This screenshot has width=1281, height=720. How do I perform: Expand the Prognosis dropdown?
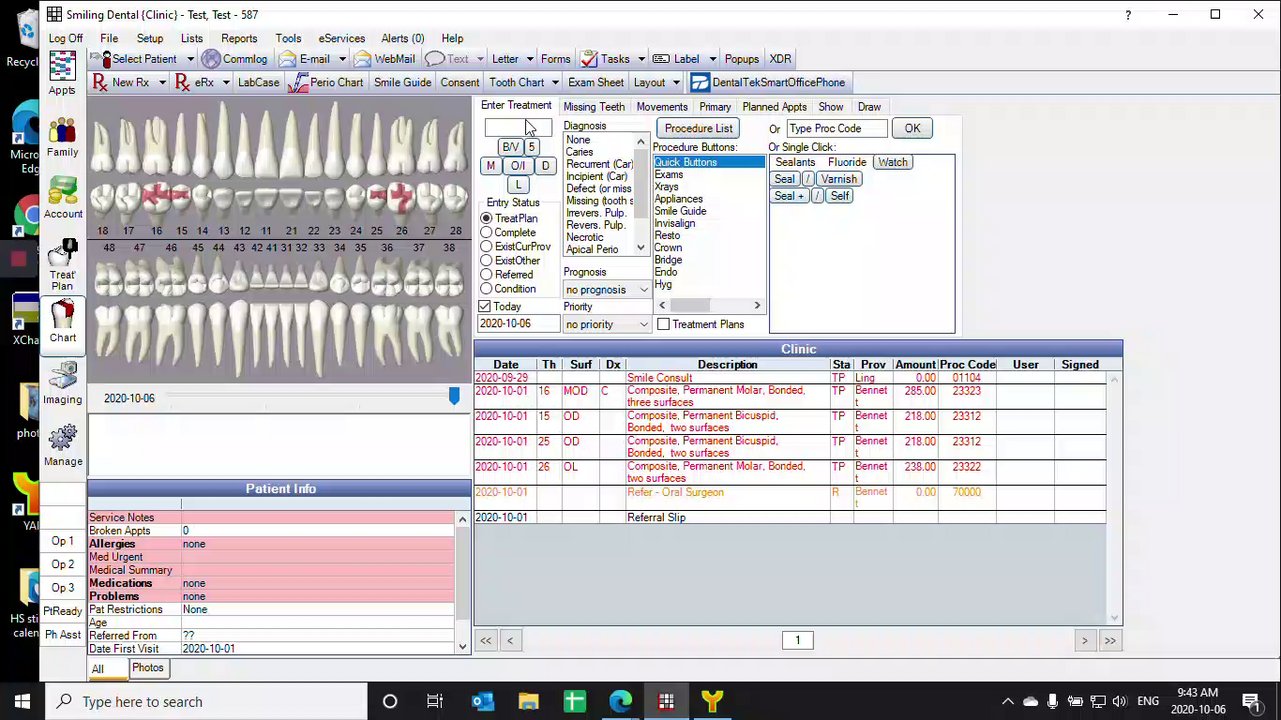coord(643,290)
